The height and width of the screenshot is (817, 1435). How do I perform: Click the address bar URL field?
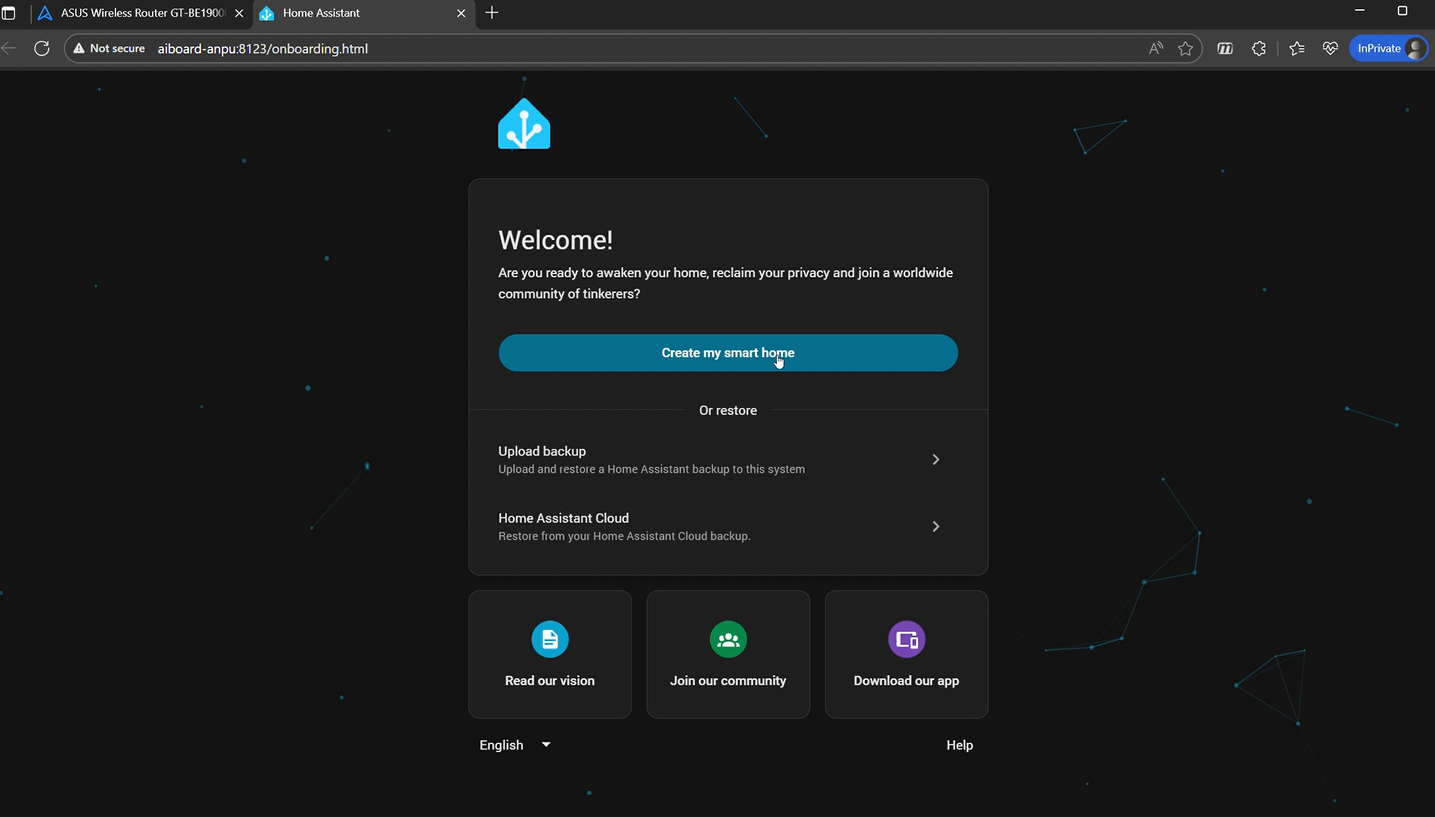point(600,48)
